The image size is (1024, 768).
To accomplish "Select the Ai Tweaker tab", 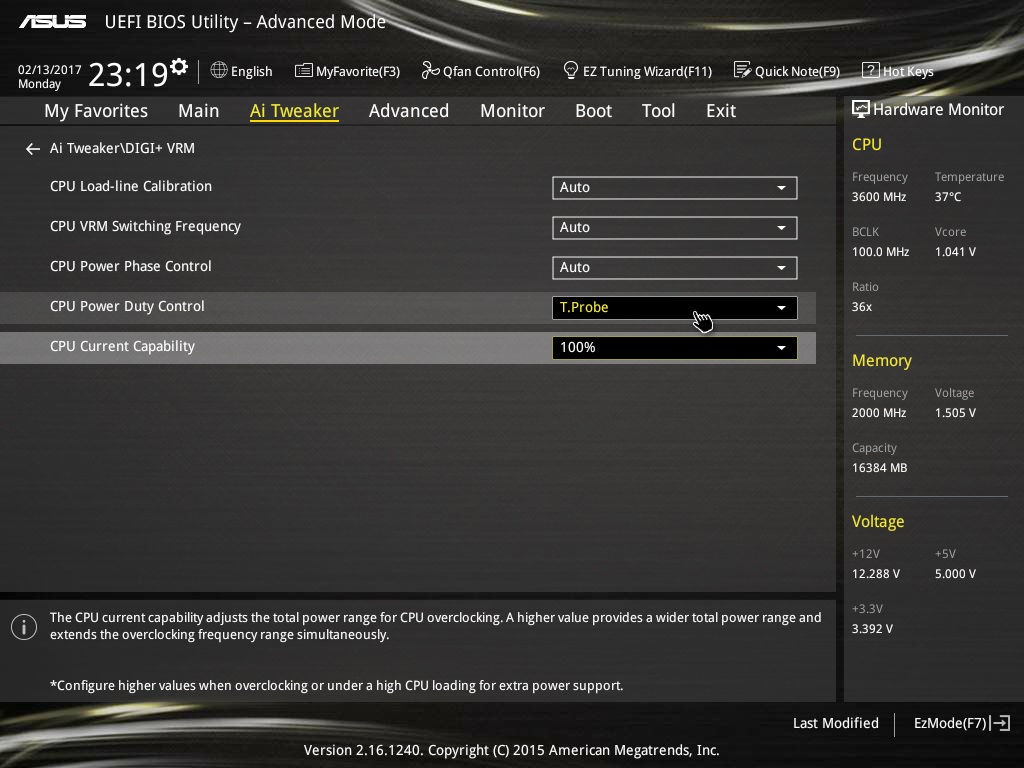I will pos(294,111).
